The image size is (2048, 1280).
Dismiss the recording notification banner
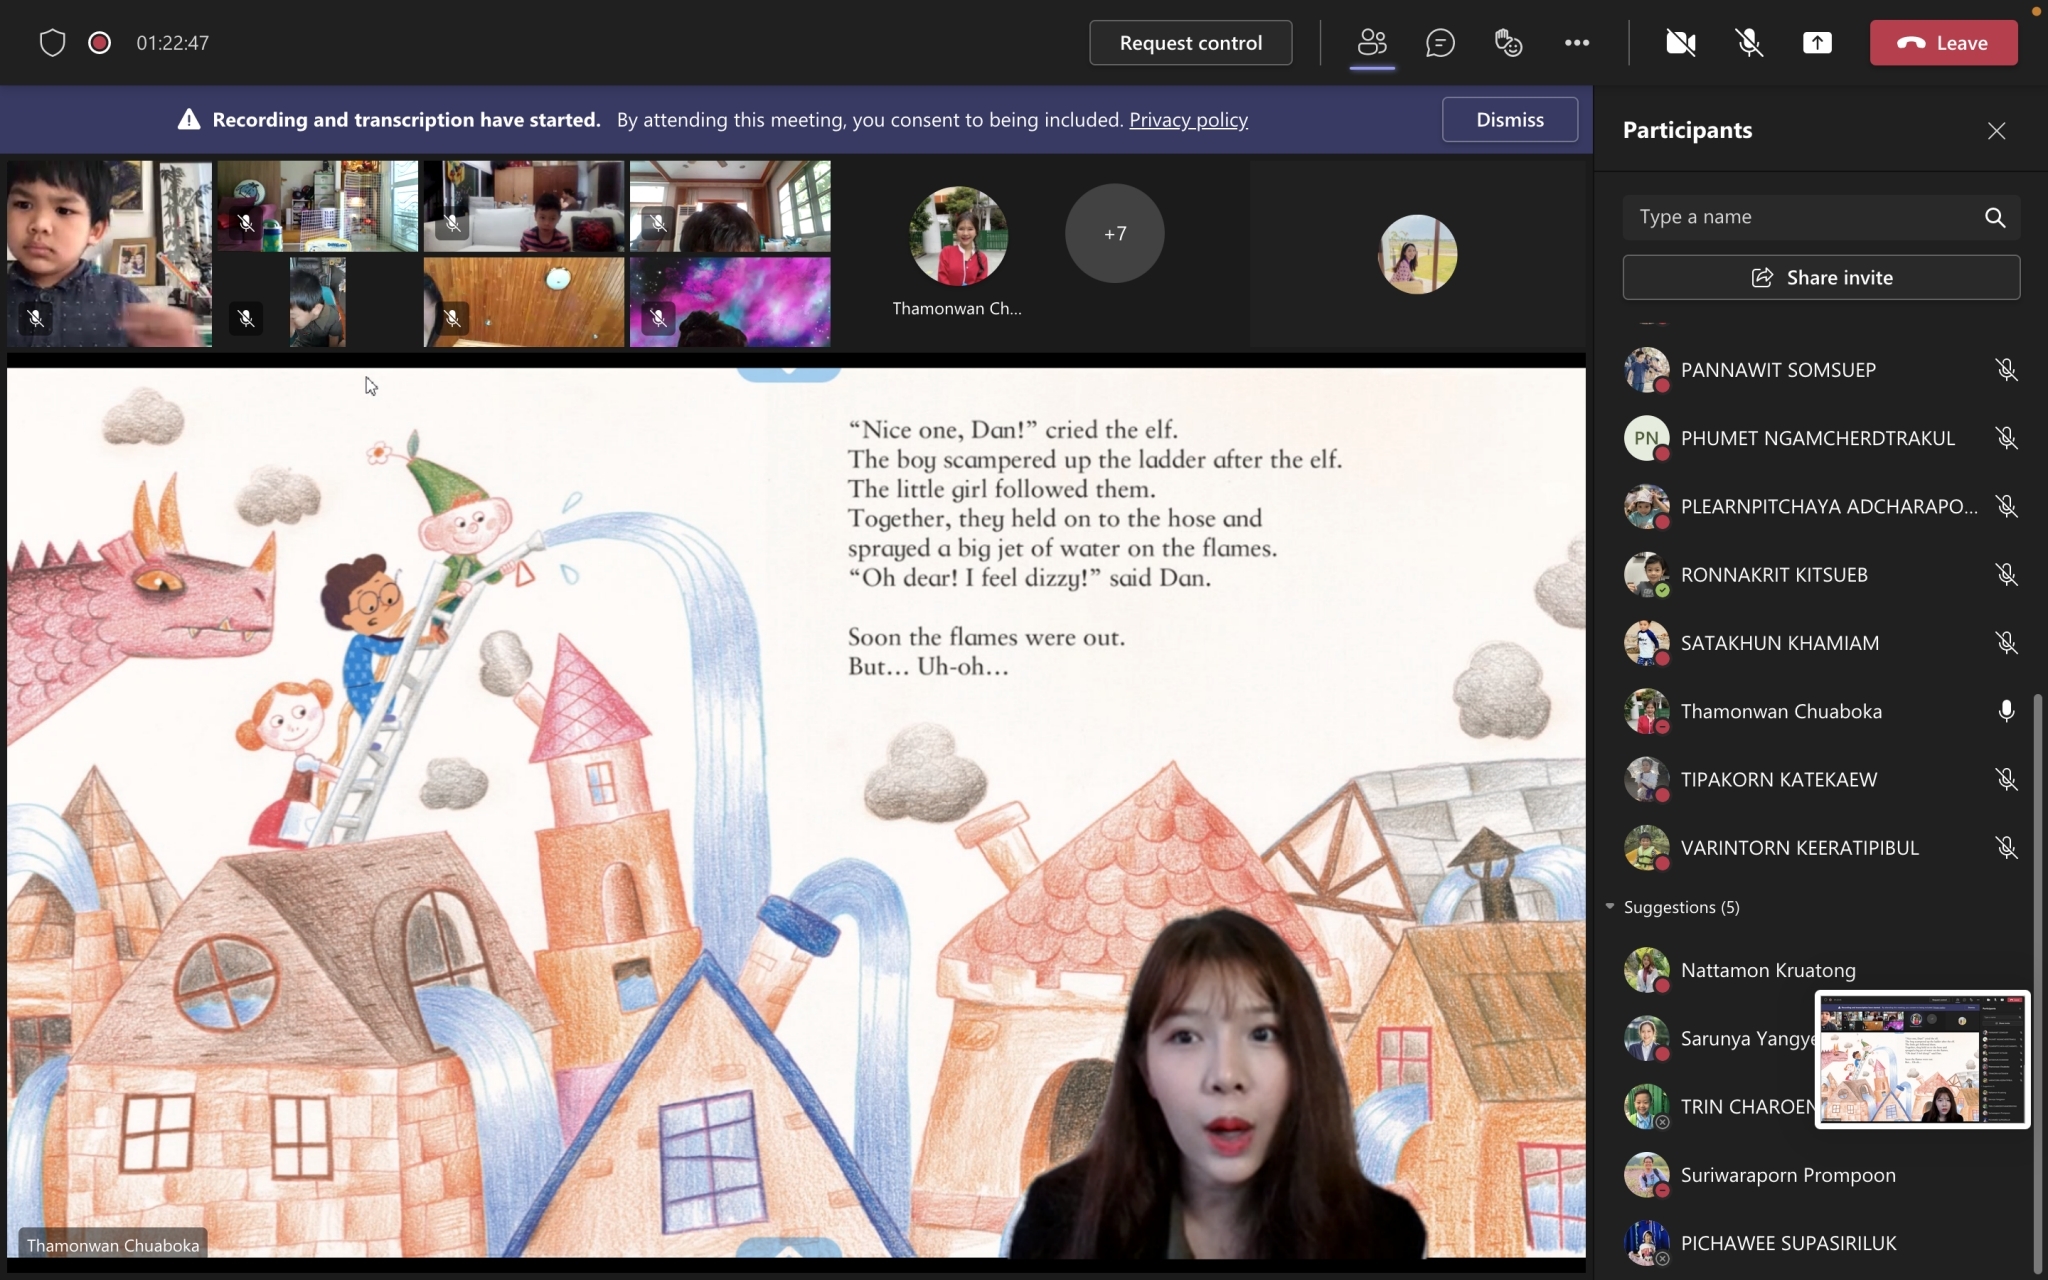click(x=1509, y=120)
